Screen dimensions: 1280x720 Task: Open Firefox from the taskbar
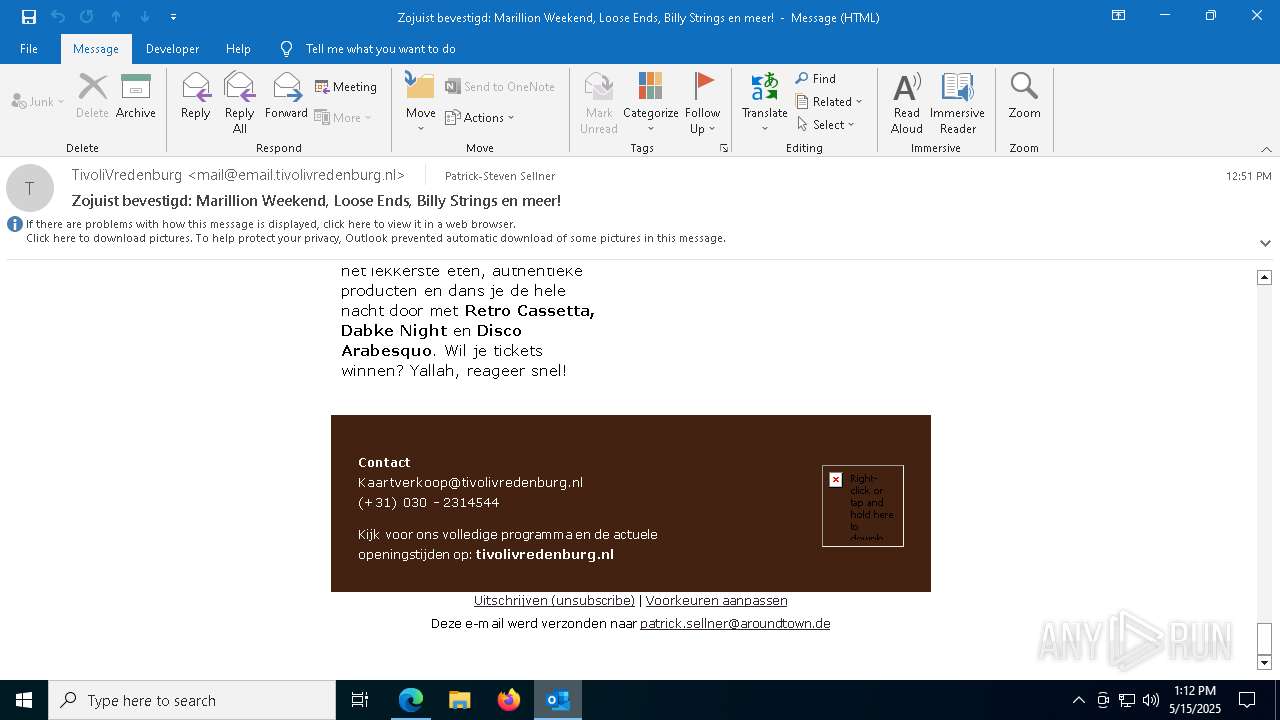[509, 700]
